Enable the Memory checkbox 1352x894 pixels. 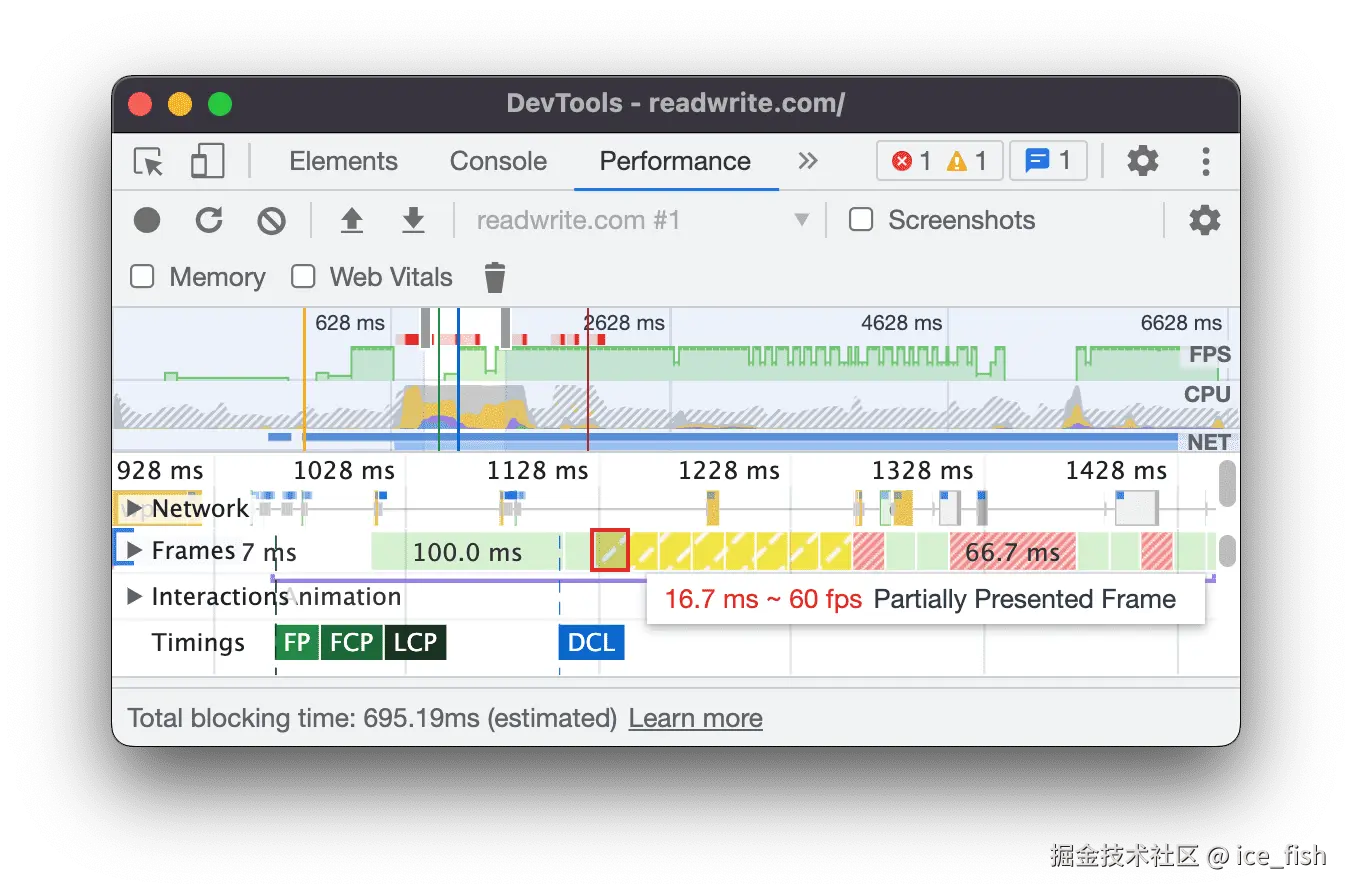pos(143,277)
